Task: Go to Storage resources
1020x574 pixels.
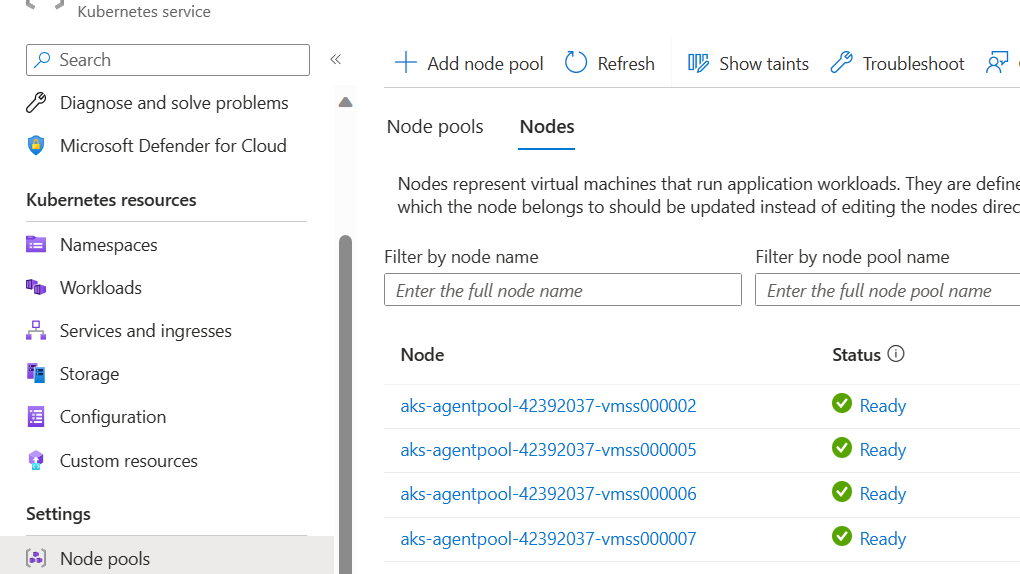Action: [89, 374]
